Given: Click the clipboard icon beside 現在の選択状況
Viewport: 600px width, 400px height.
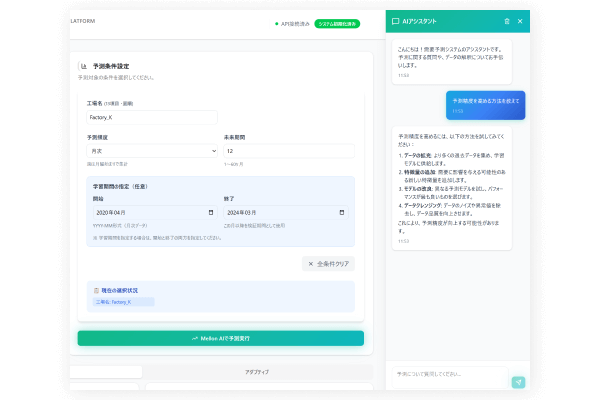Looking at the screenshot, I should coord(96,290).
